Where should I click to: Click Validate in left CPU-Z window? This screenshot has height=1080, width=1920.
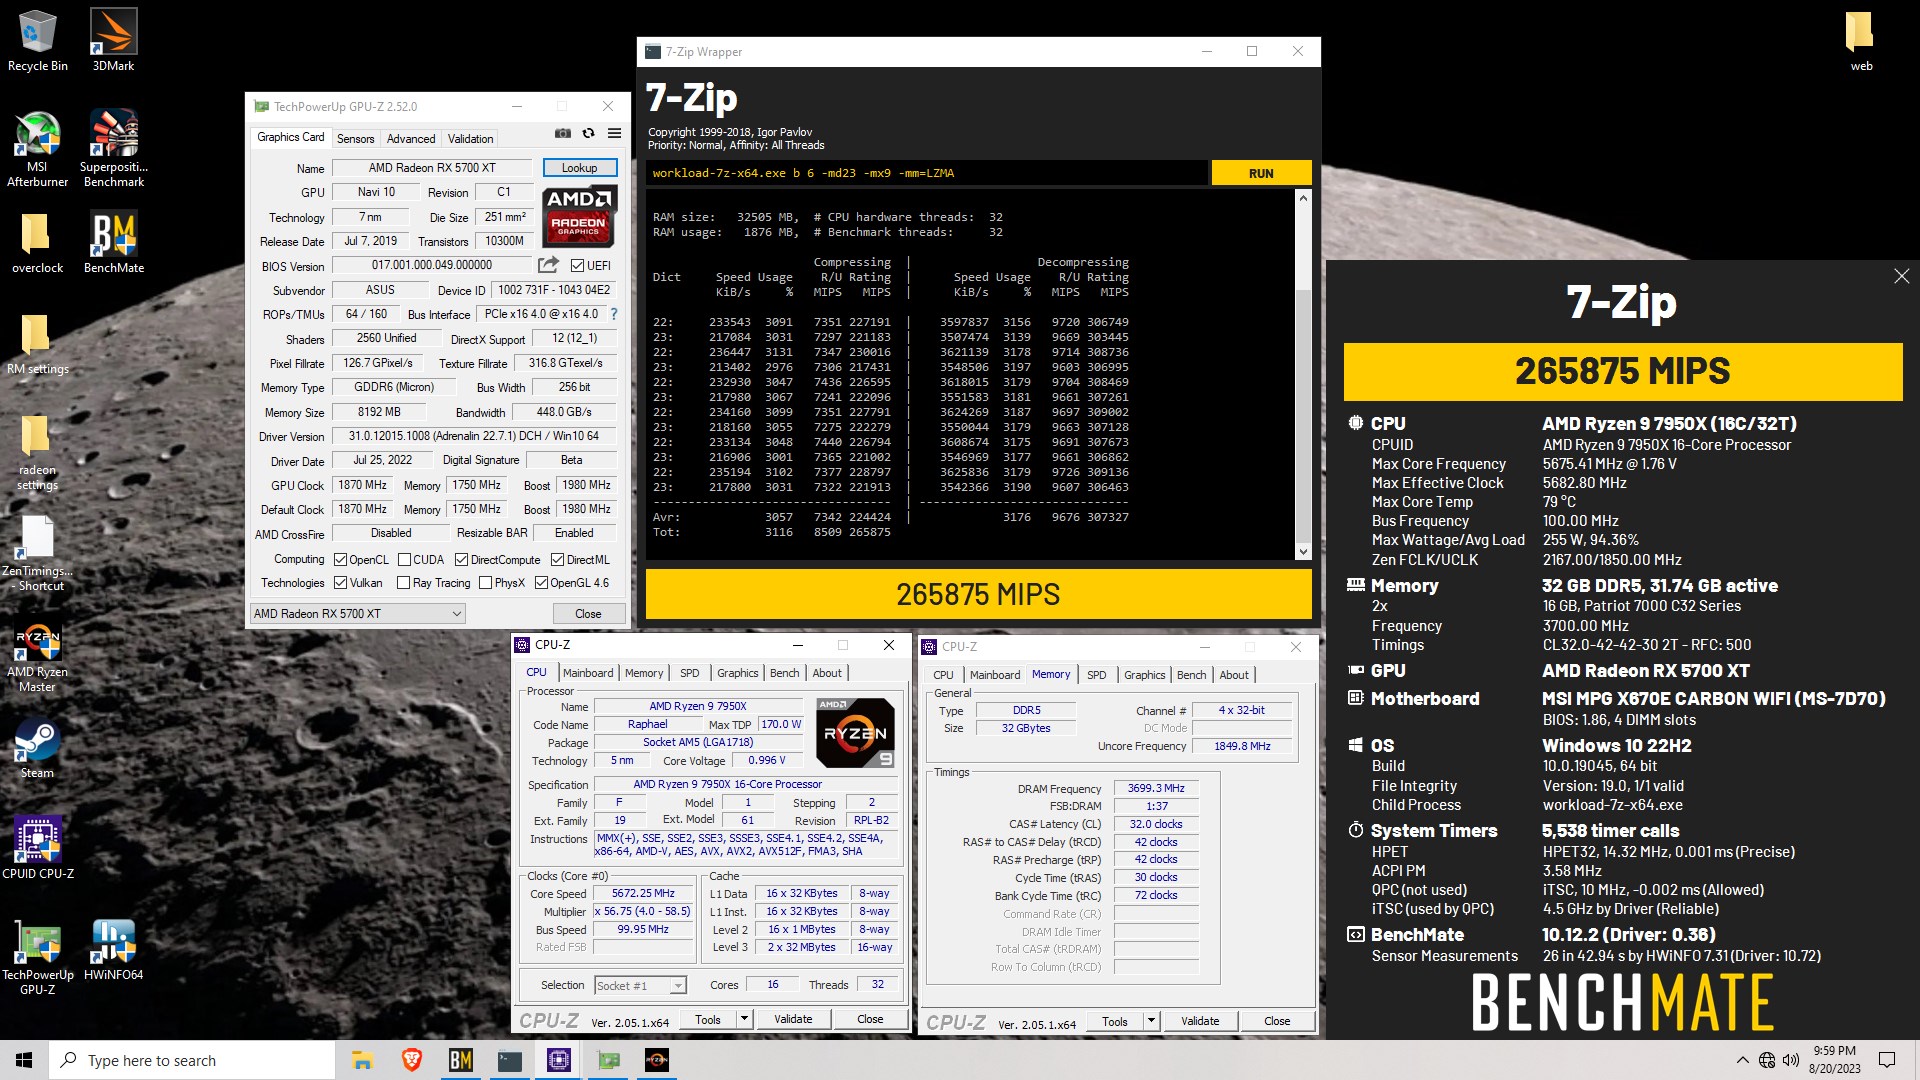[793, 1019]
